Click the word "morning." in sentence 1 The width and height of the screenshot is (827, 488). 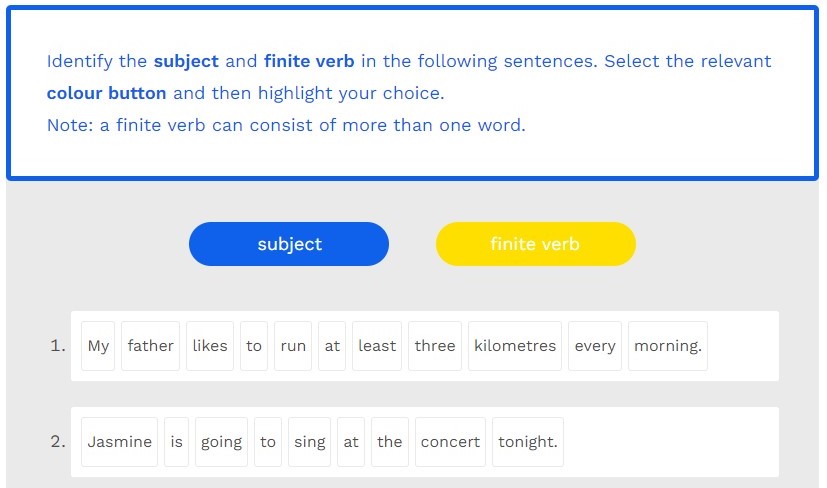click(x=668, y=346)
